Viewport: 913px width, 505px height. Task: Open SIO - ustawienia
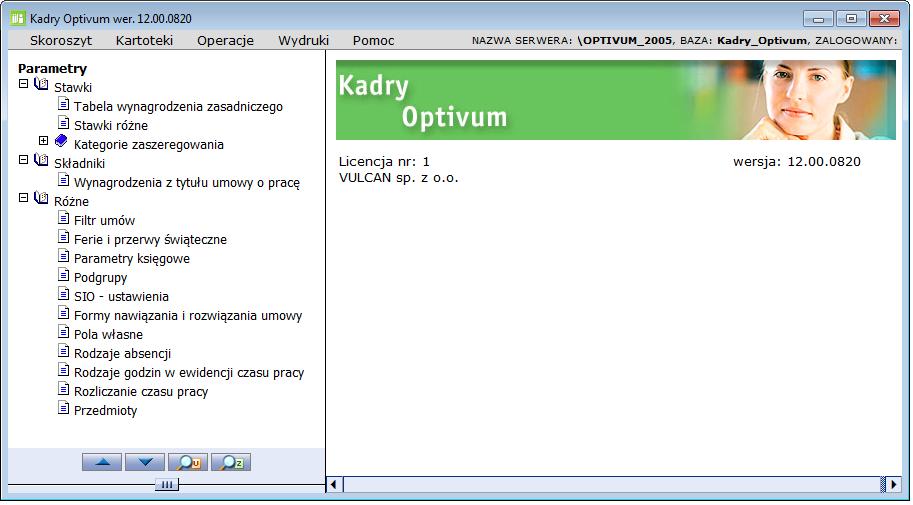[x=121, y=296]
